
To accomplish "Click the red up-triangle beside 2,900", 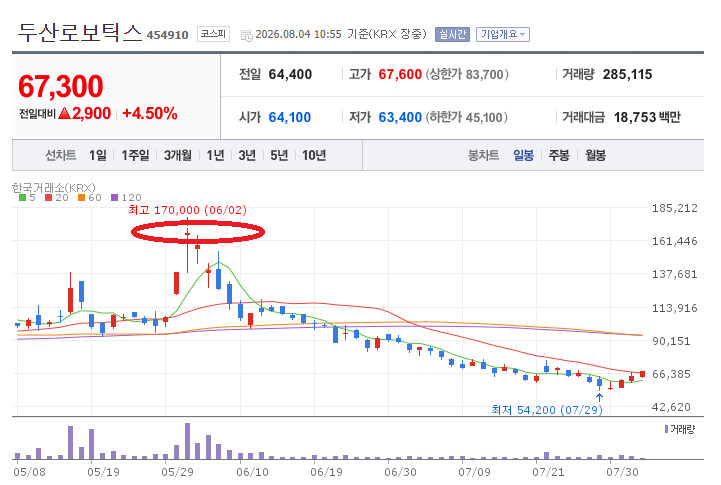I will [x=65, y=113].
